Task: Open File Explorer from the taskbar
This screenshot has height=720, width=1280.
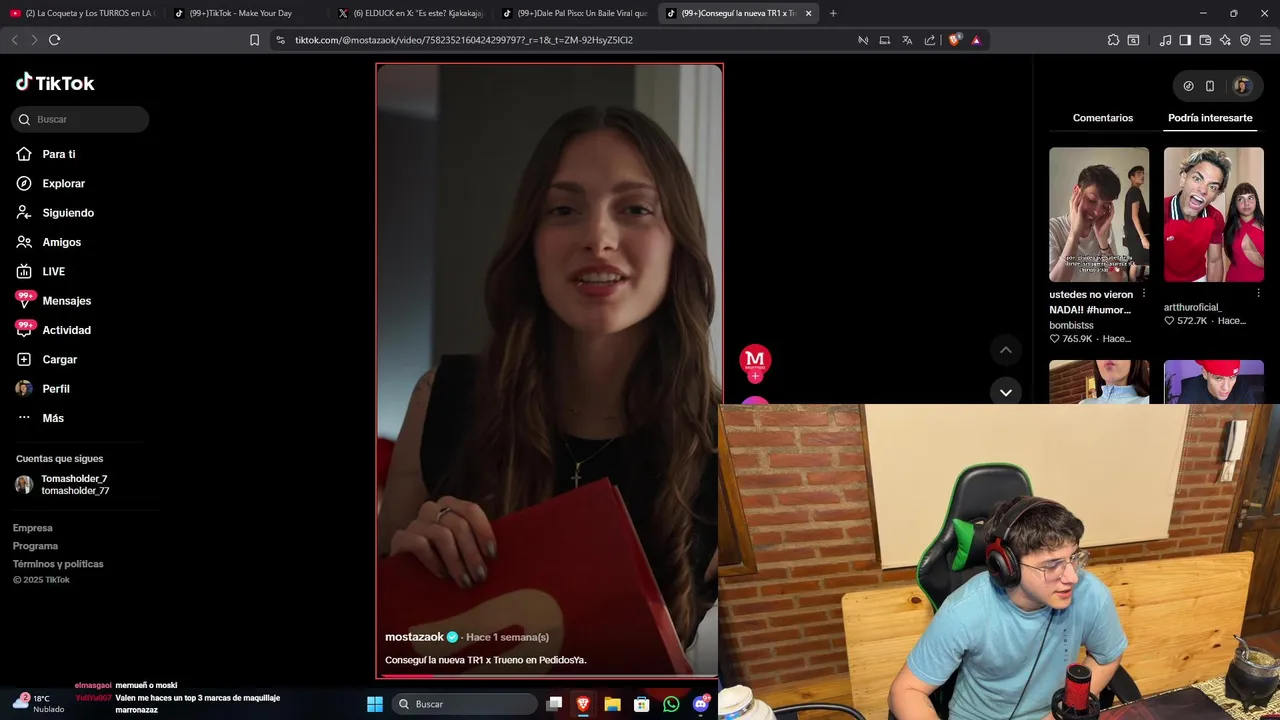Action: coord(612,704)
